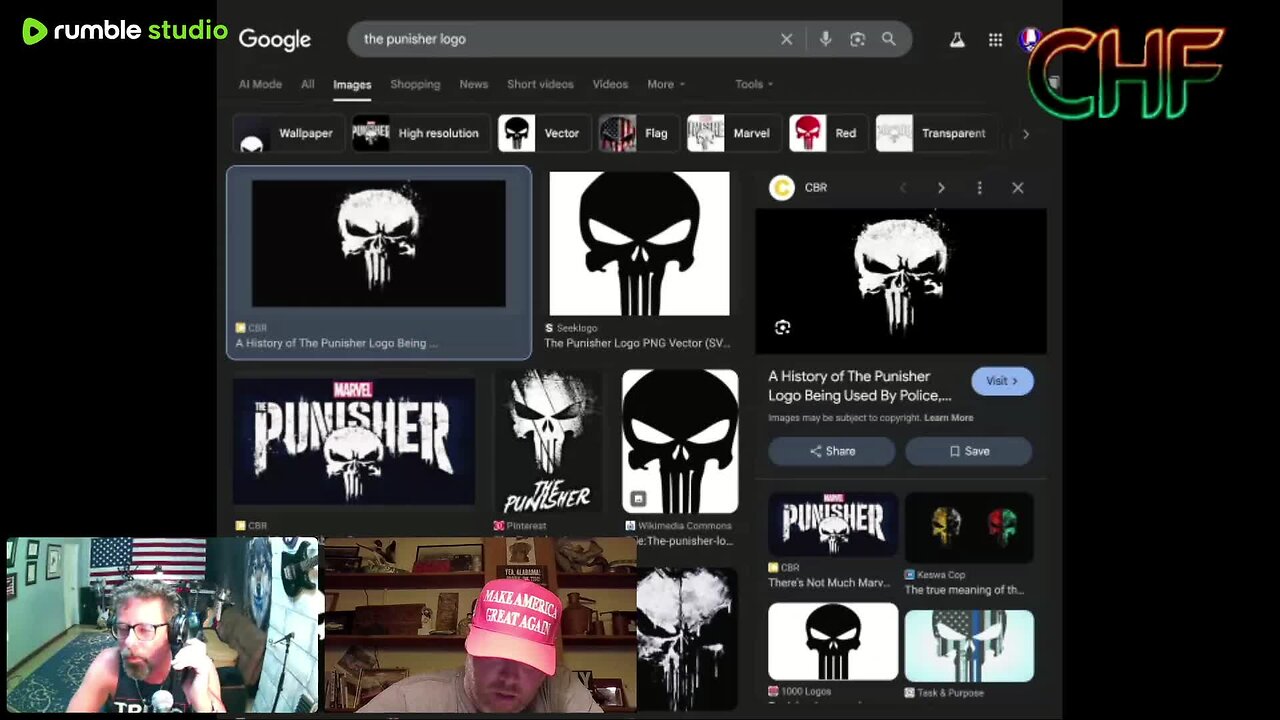Filter by High resolution chip
1280x720 pixels.
click(419, 133)
